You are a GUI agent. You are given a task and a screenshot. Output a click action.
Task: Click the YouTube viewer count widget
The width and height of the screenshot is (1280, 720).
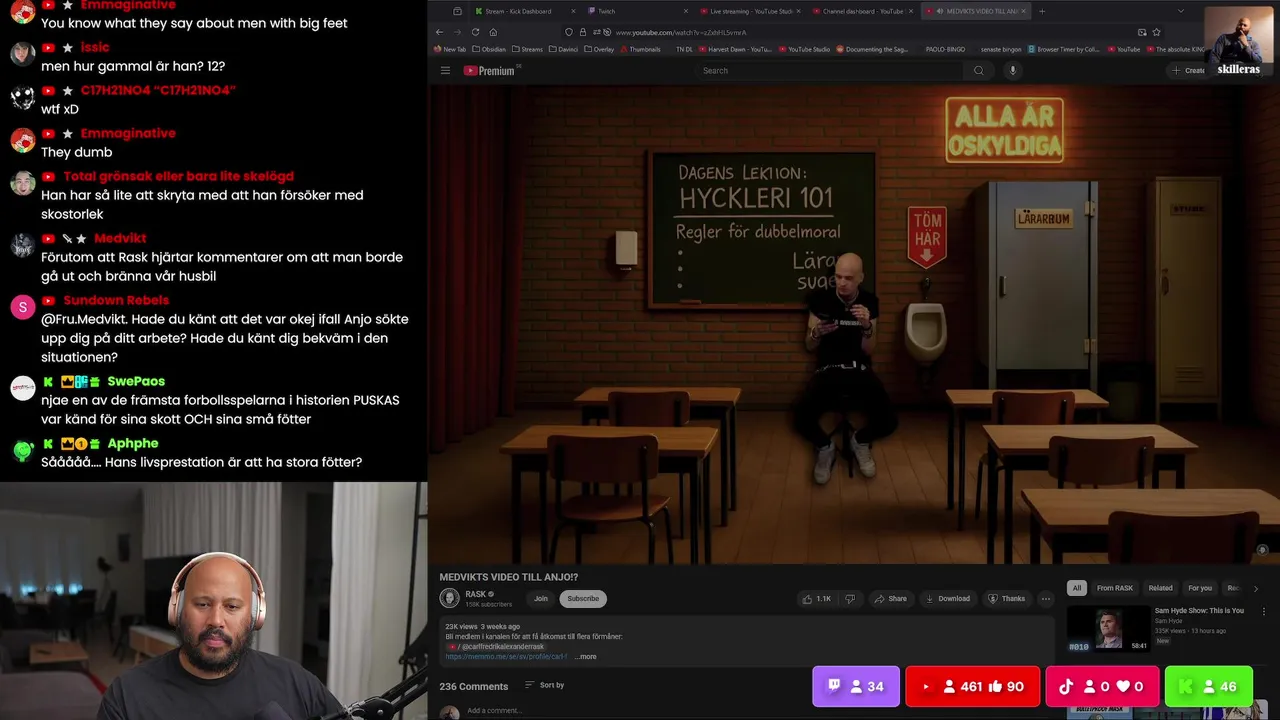click(x=972, y=686)
